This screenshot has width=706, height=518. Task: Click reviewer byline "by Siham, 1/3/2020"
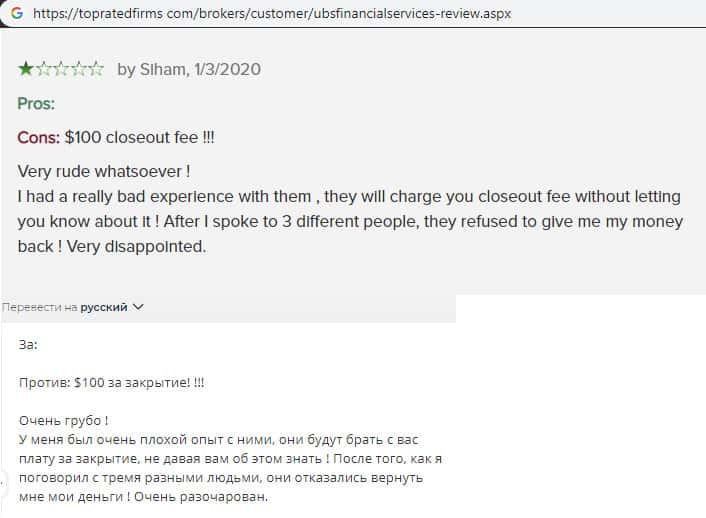[189, 69]
